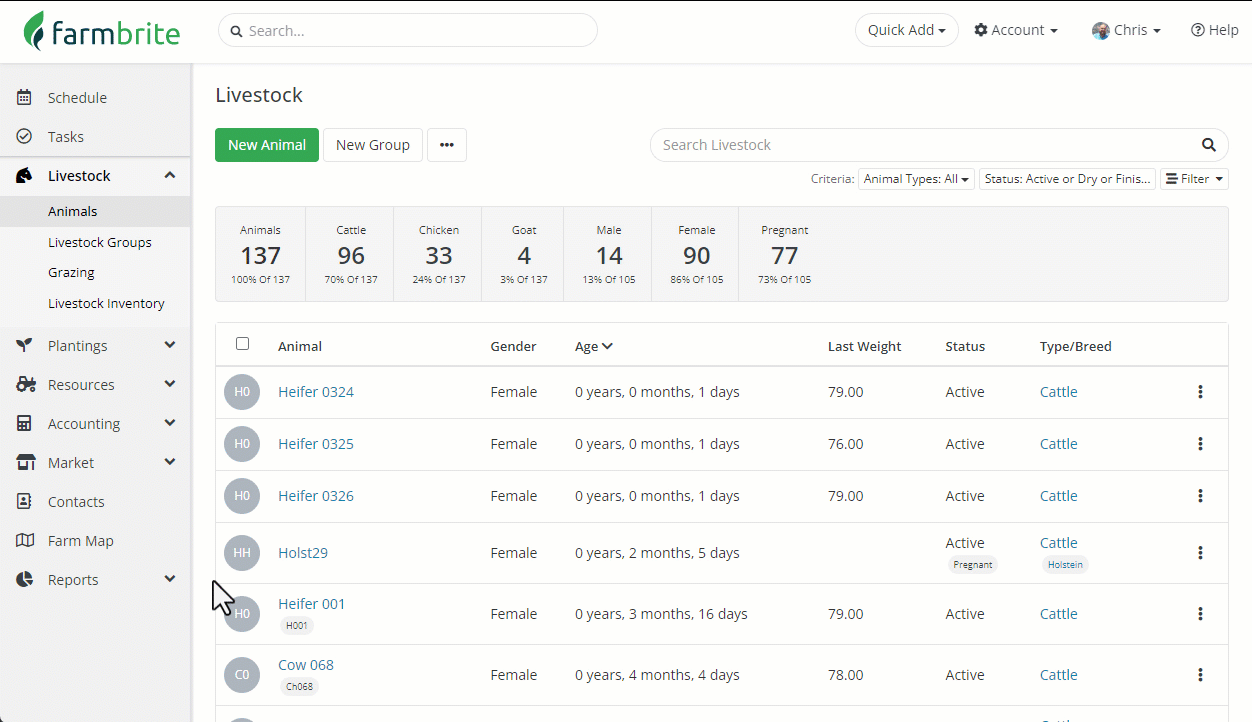Open the three-dot menu for Cow 068
The width and height of the screenshot is (1252, 722).
click(1200, 675)
